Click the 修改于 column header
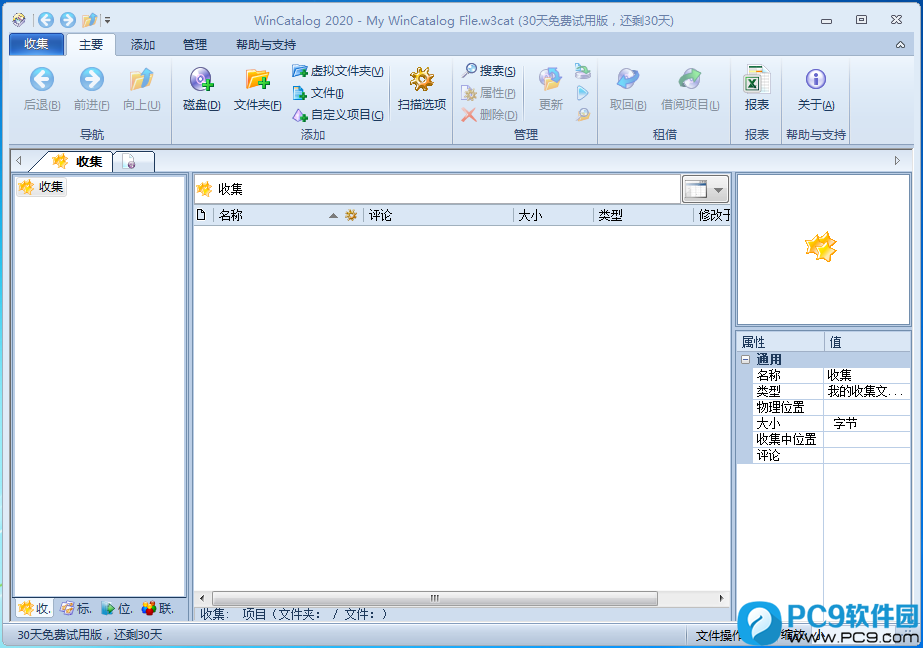The image size is (923, 648). coord(713,215)
